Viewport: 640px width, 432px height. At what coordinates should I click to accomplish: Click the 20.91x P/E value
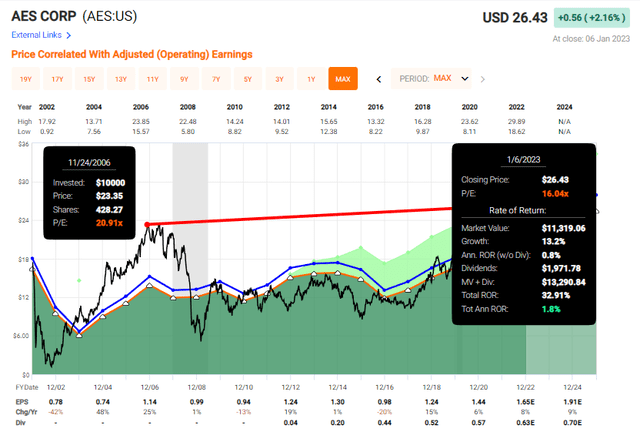(x=109, y=223)
